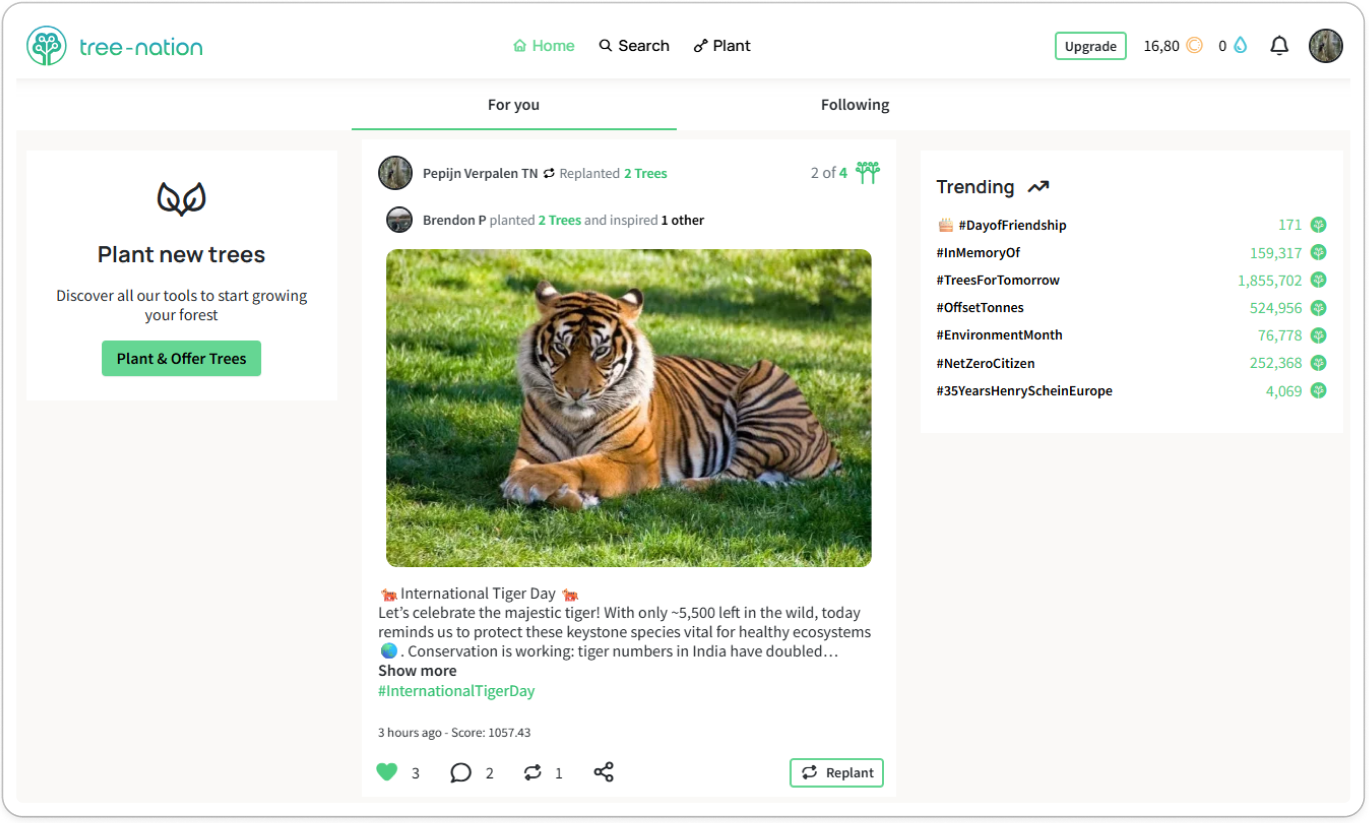Click the trees icon next to 2 of 4
This screenshot has width=1369, height=823.
(x=867, y=172)
